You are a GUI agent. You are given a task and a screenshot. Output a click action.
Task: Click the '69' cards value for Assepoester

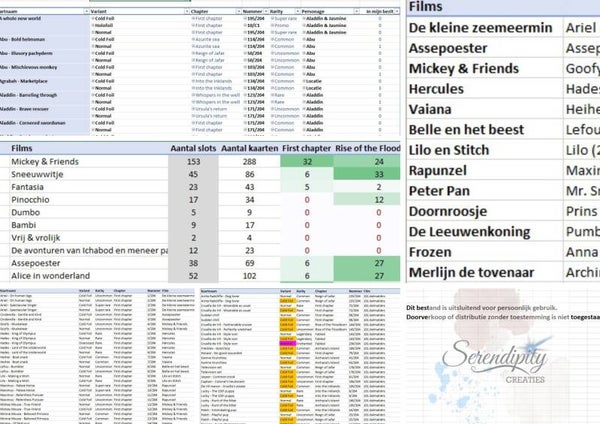click(x=249, y=263)
